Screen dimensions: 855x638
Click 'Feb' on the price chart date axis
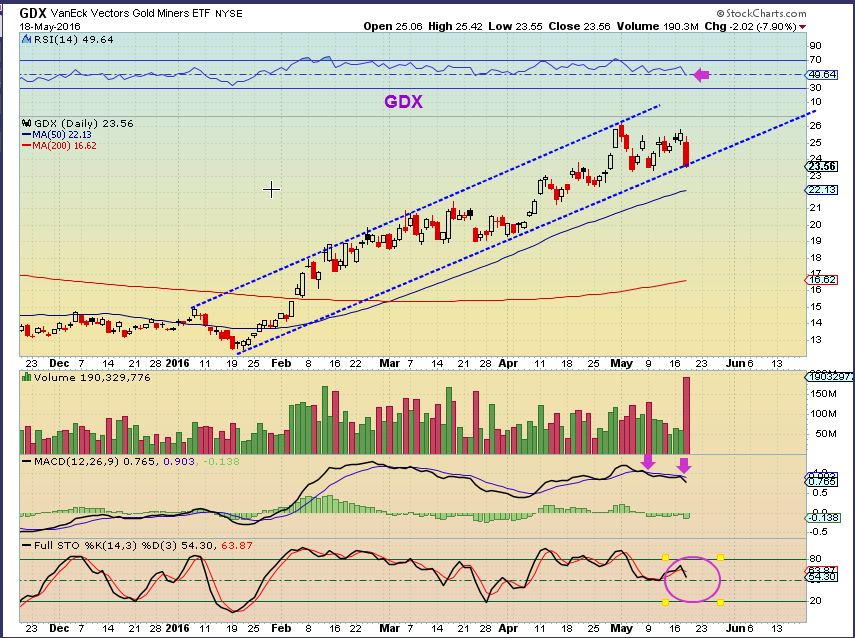pos(281,363)
